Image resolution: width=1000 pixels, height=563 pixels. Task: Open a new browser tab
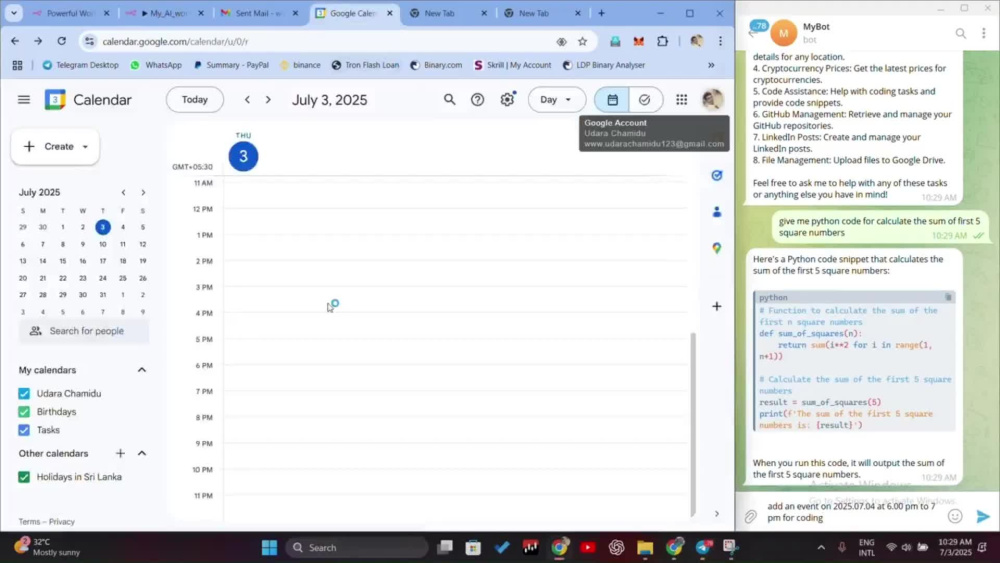click(x=601, y=13)
